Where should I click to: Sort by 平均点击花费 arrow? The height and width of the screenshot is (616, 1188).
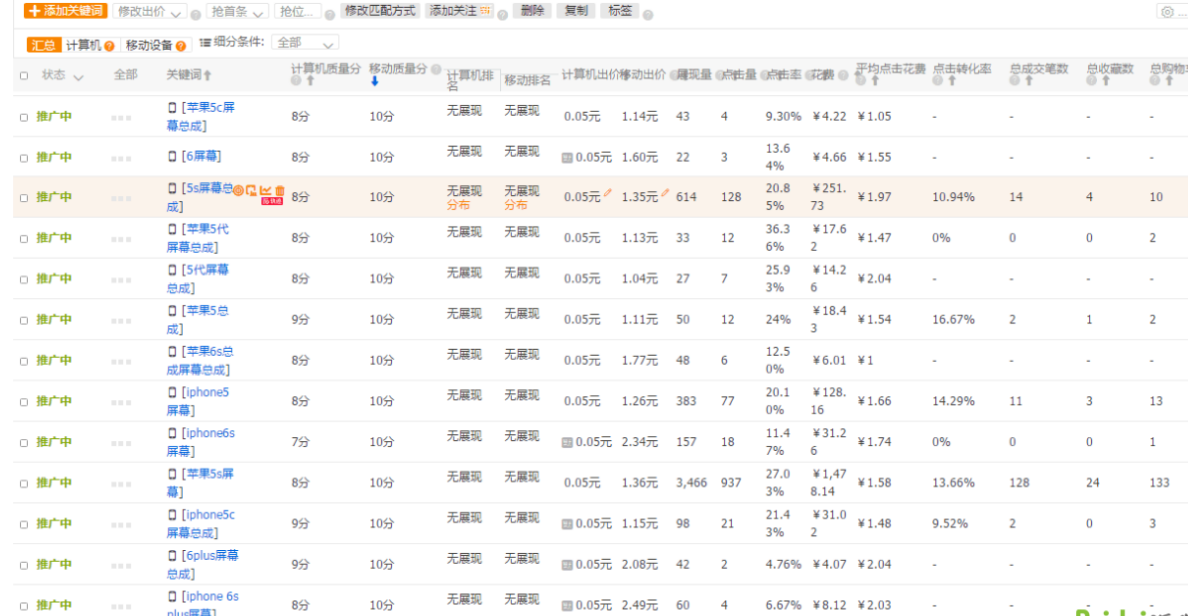pos(874,80)
